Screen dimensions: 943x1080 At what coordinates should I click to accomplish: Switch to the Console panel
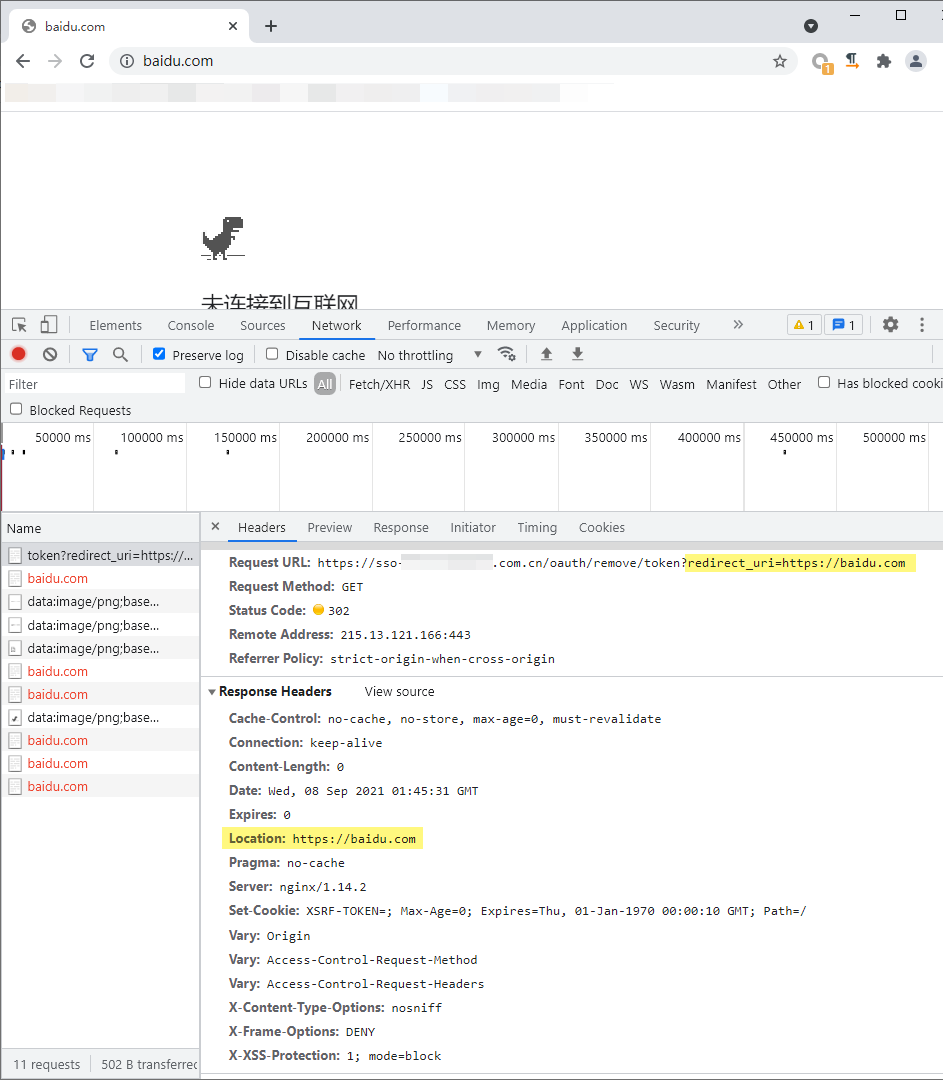pos(191,325)
